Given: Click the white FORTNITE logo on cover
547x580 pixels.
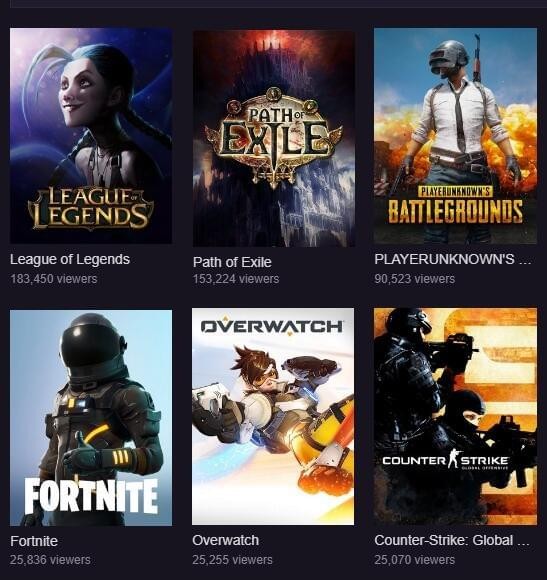Looking at the screenshot, I should pyautogui.click(x=91, y=496).
